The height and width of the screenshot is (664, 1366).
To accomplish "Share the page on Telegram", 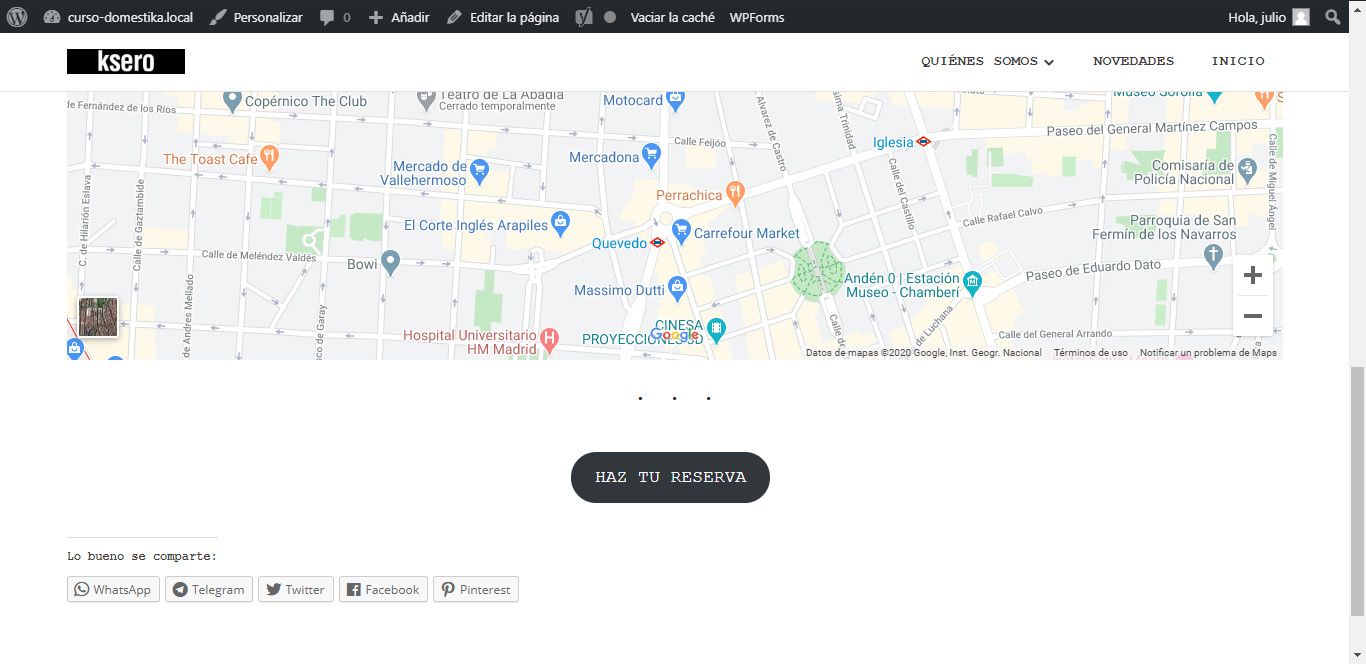I will pos(209,590).
